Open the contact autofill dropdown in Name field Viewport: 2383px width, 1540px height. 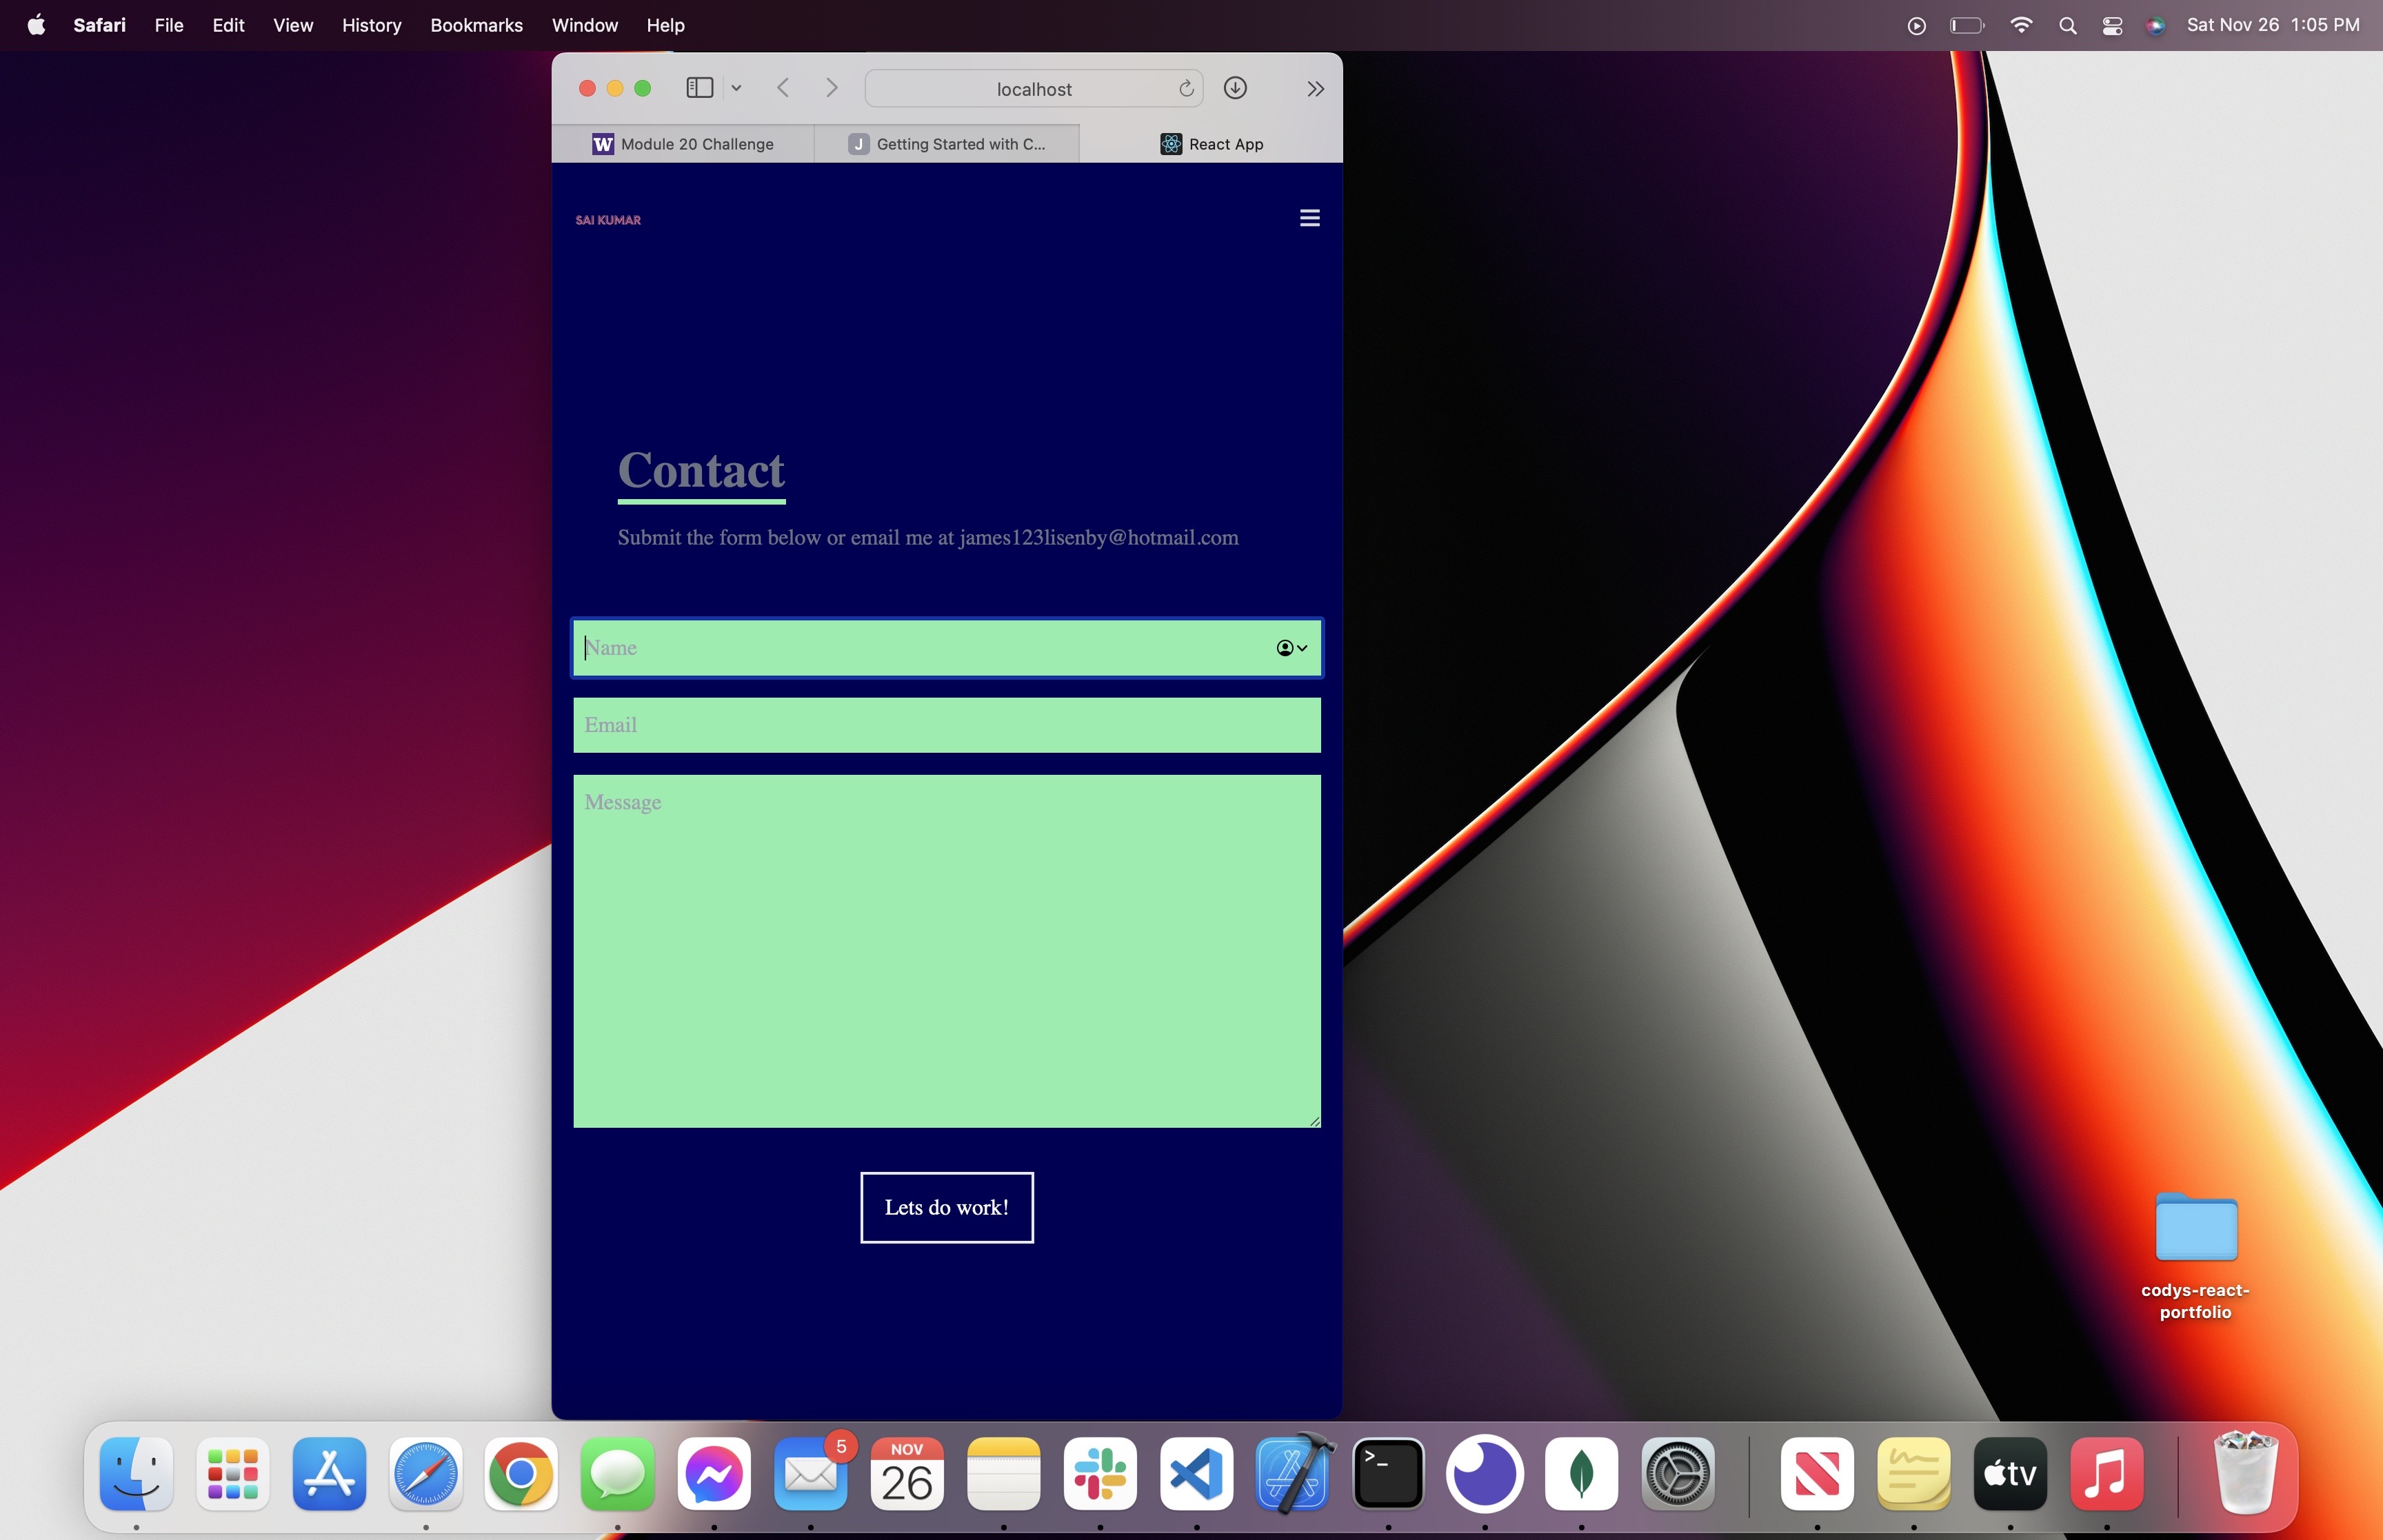[1292, 648]
